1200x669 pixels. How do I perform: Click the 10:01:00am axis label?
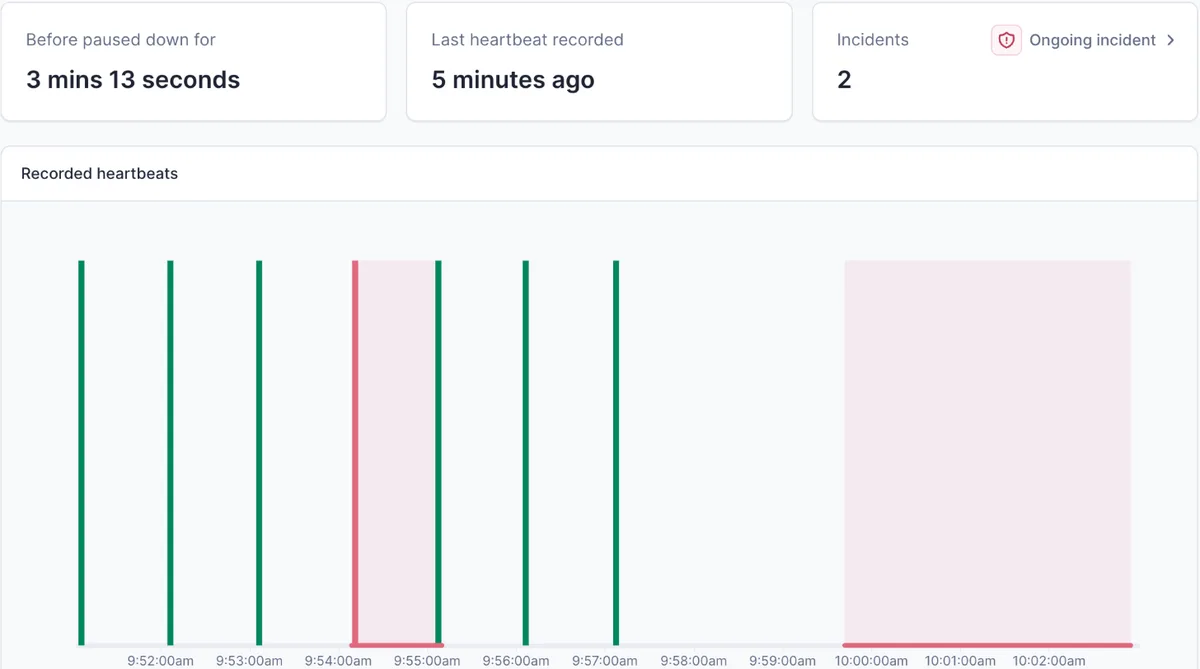pos(960,661)
